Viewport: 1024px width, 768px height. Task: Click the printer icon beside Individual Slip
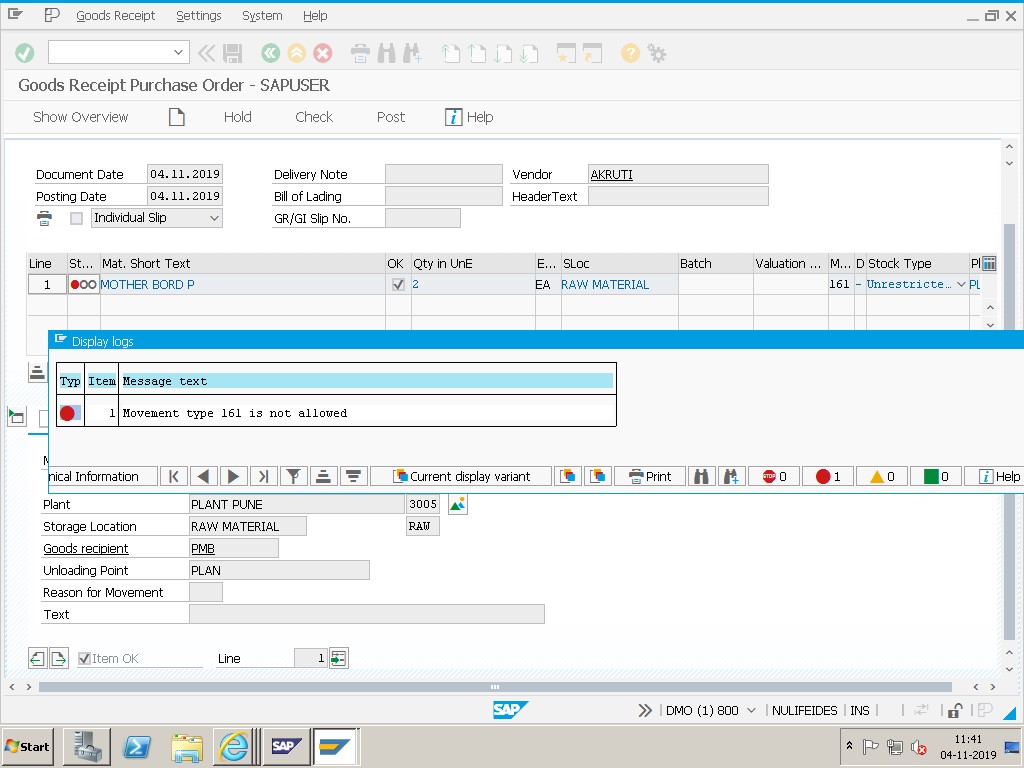(x=44, y=218)
